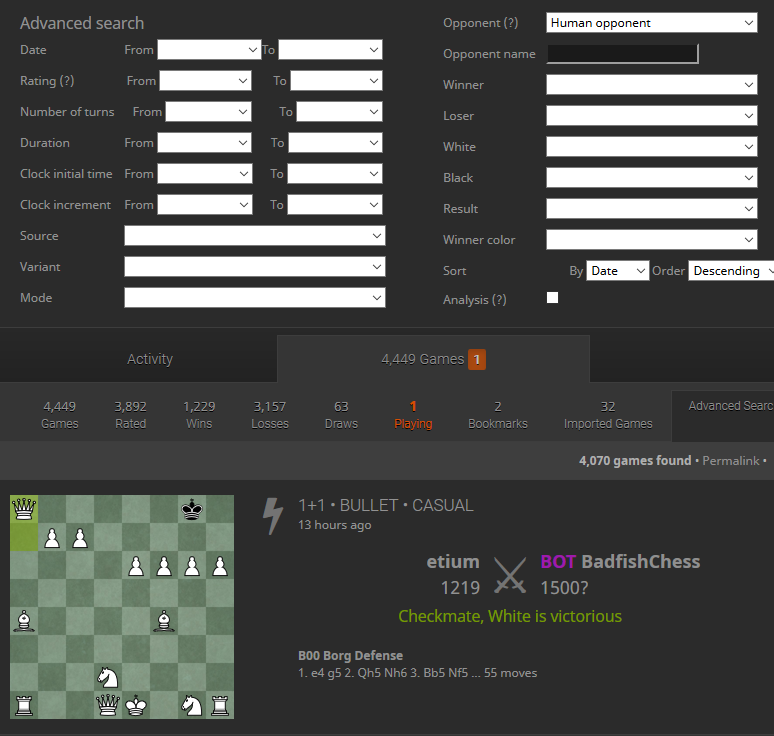The width and height of the screenshot is (774, 736).
Task: Expand the Winner color dropdown
Action: click(x=652, y=240)
